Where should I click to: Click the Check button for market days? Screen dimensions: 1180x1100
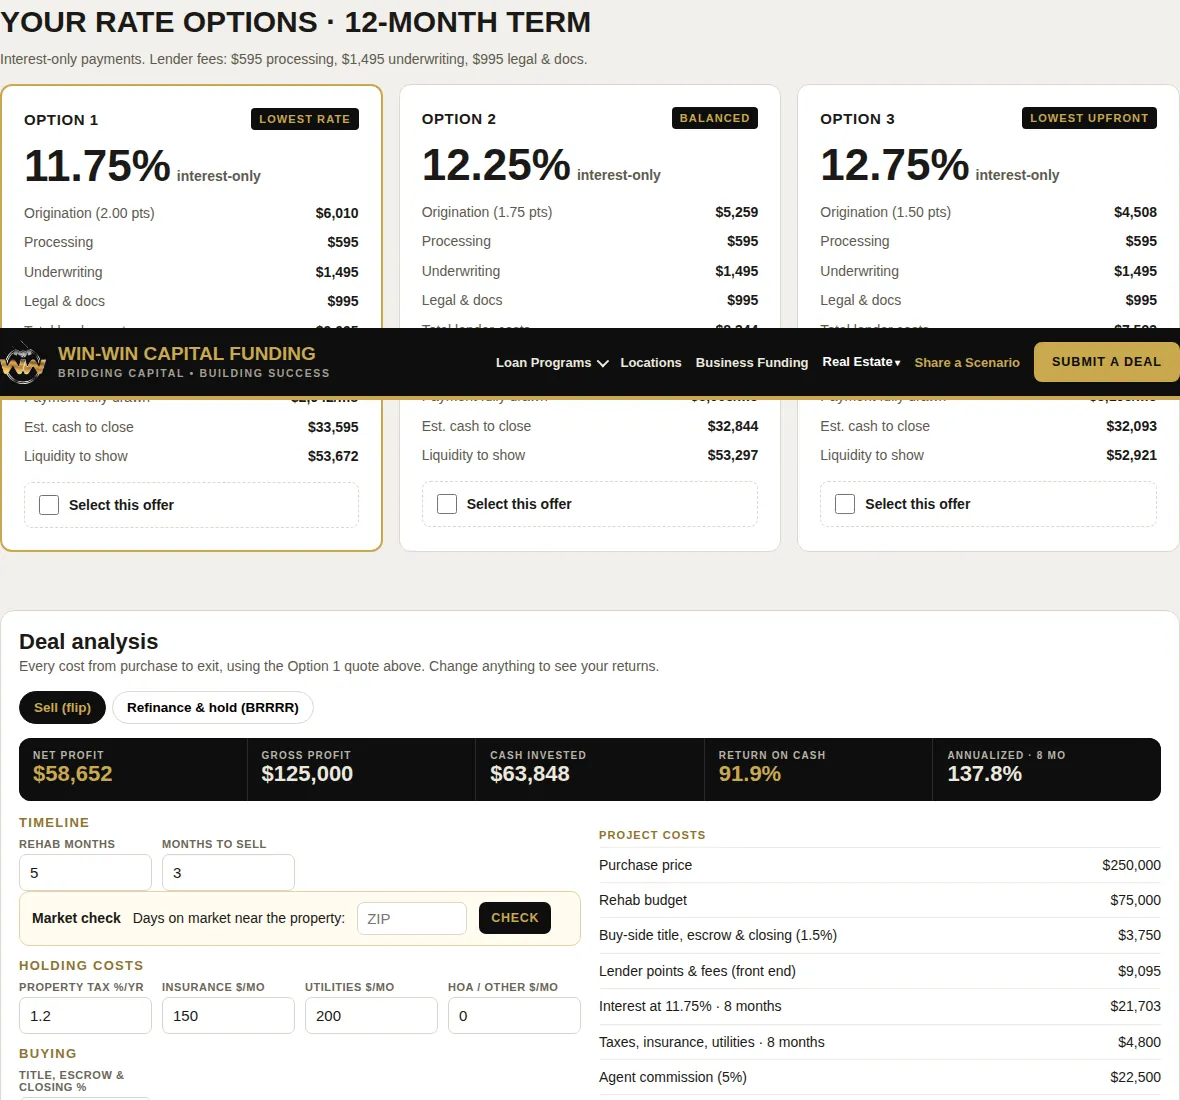(x=515, y=918)
